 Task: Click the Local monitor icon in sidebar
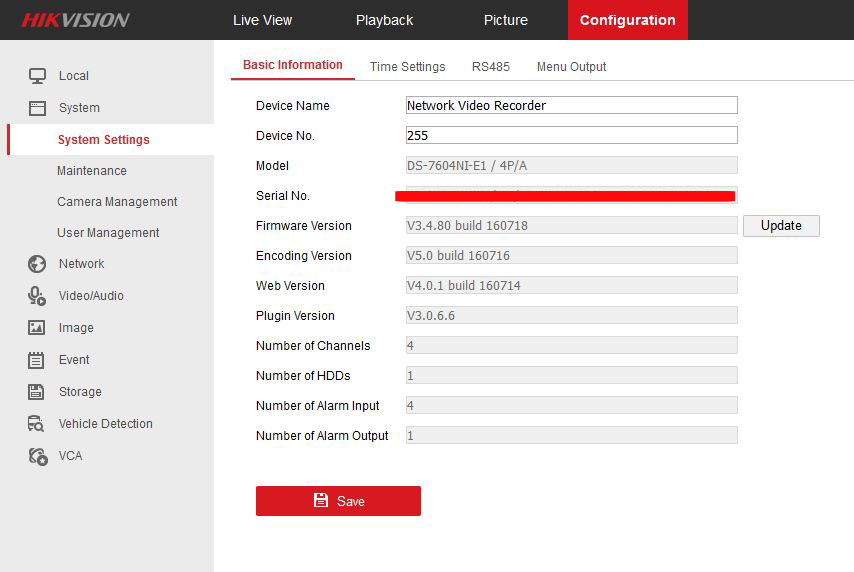point(37,76)
